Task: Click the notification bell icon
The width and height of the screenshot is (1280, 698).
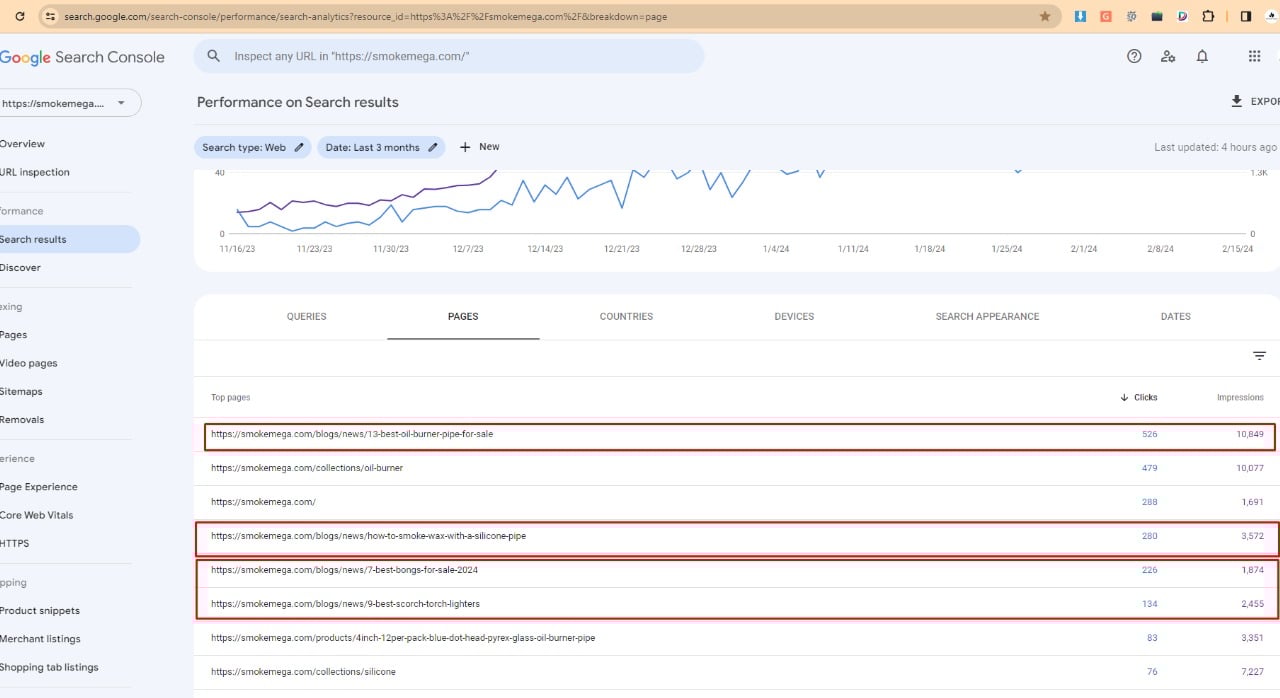Action: (x=1203, y=56)
